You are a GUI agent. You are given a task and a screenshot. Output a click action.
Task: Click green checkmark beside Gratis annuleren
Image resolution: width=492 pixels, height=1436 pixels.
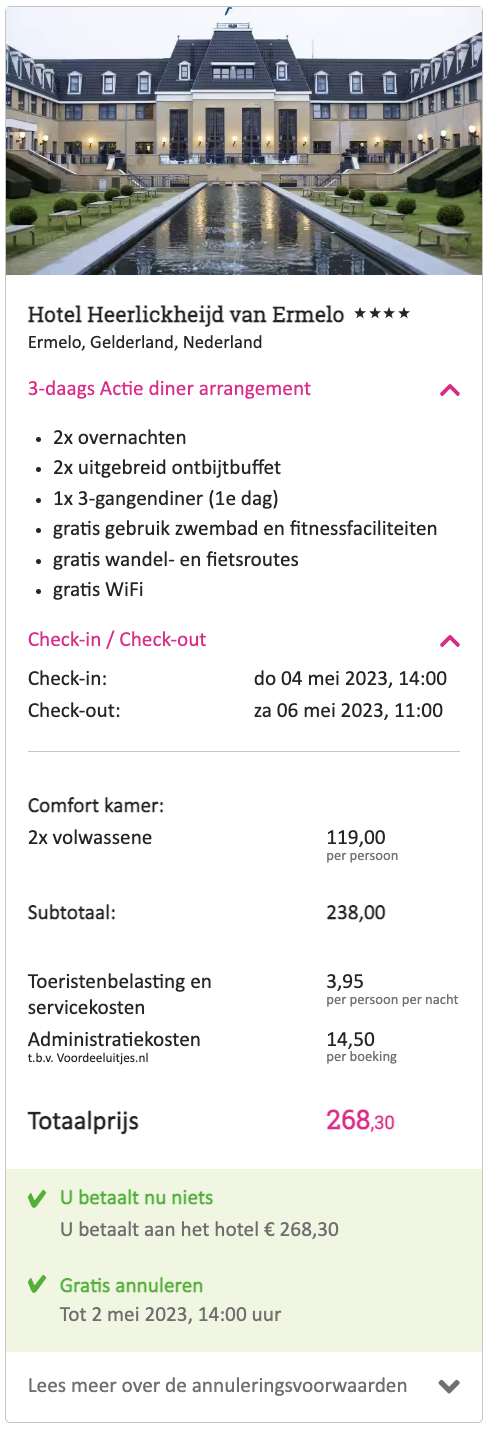37,1285
